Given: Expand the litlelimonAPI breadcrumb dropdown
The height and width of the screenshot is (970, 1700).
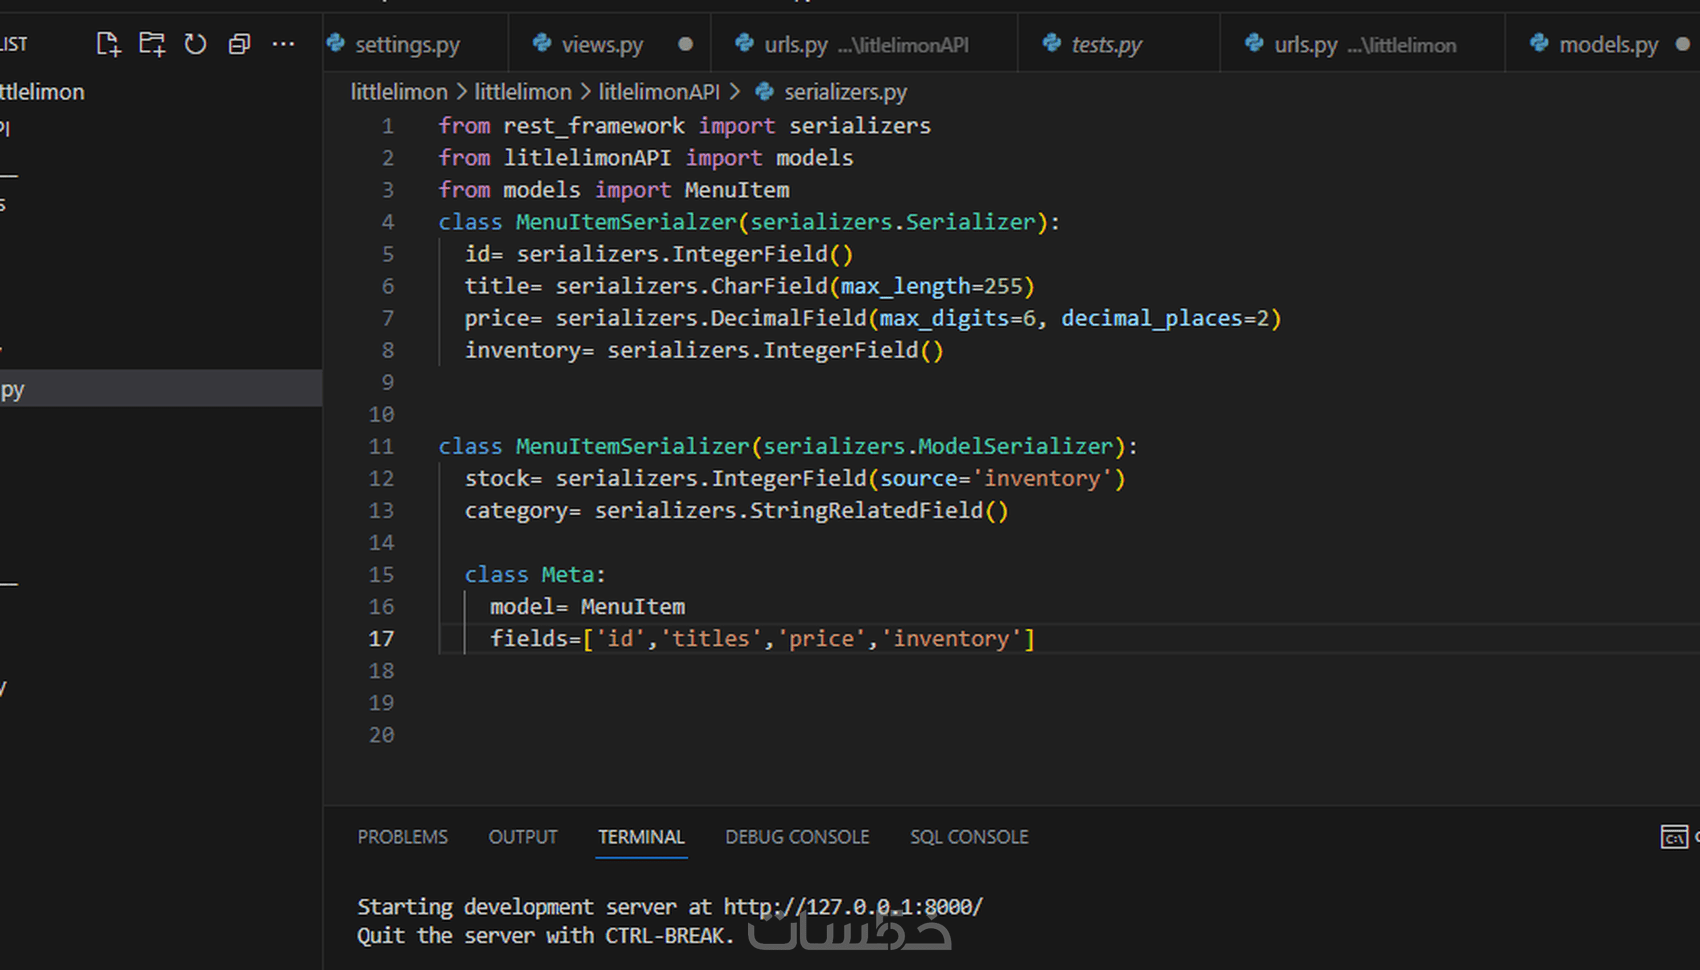Looking at the screenshot, I should [x=659, y=92].
